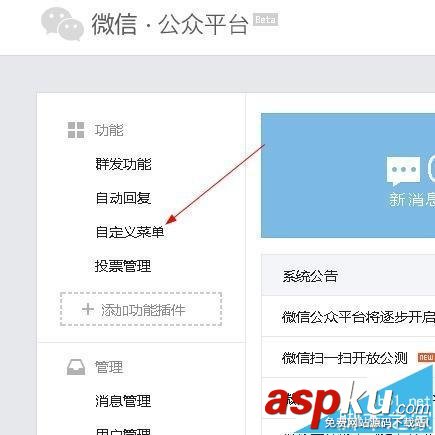Image resolution: width=435 pixels, height=435 pixels.
Task: Open announcement 微信扫一扫开放公测
Action: (x=345, y=358)
